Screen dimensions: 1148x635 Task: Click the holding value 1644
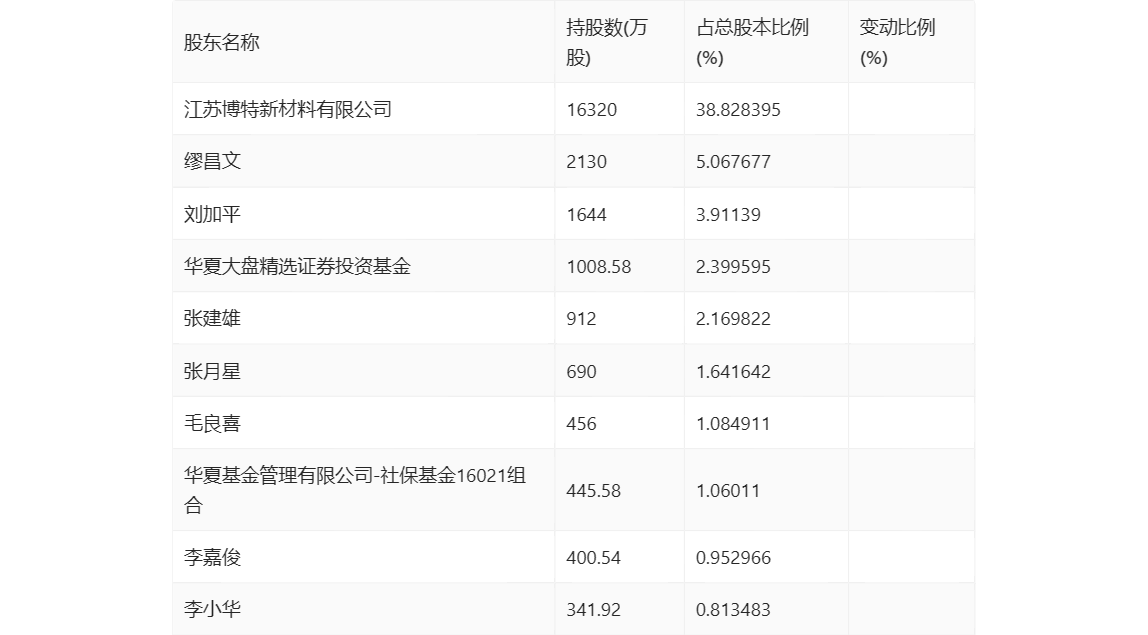[586, 215]
